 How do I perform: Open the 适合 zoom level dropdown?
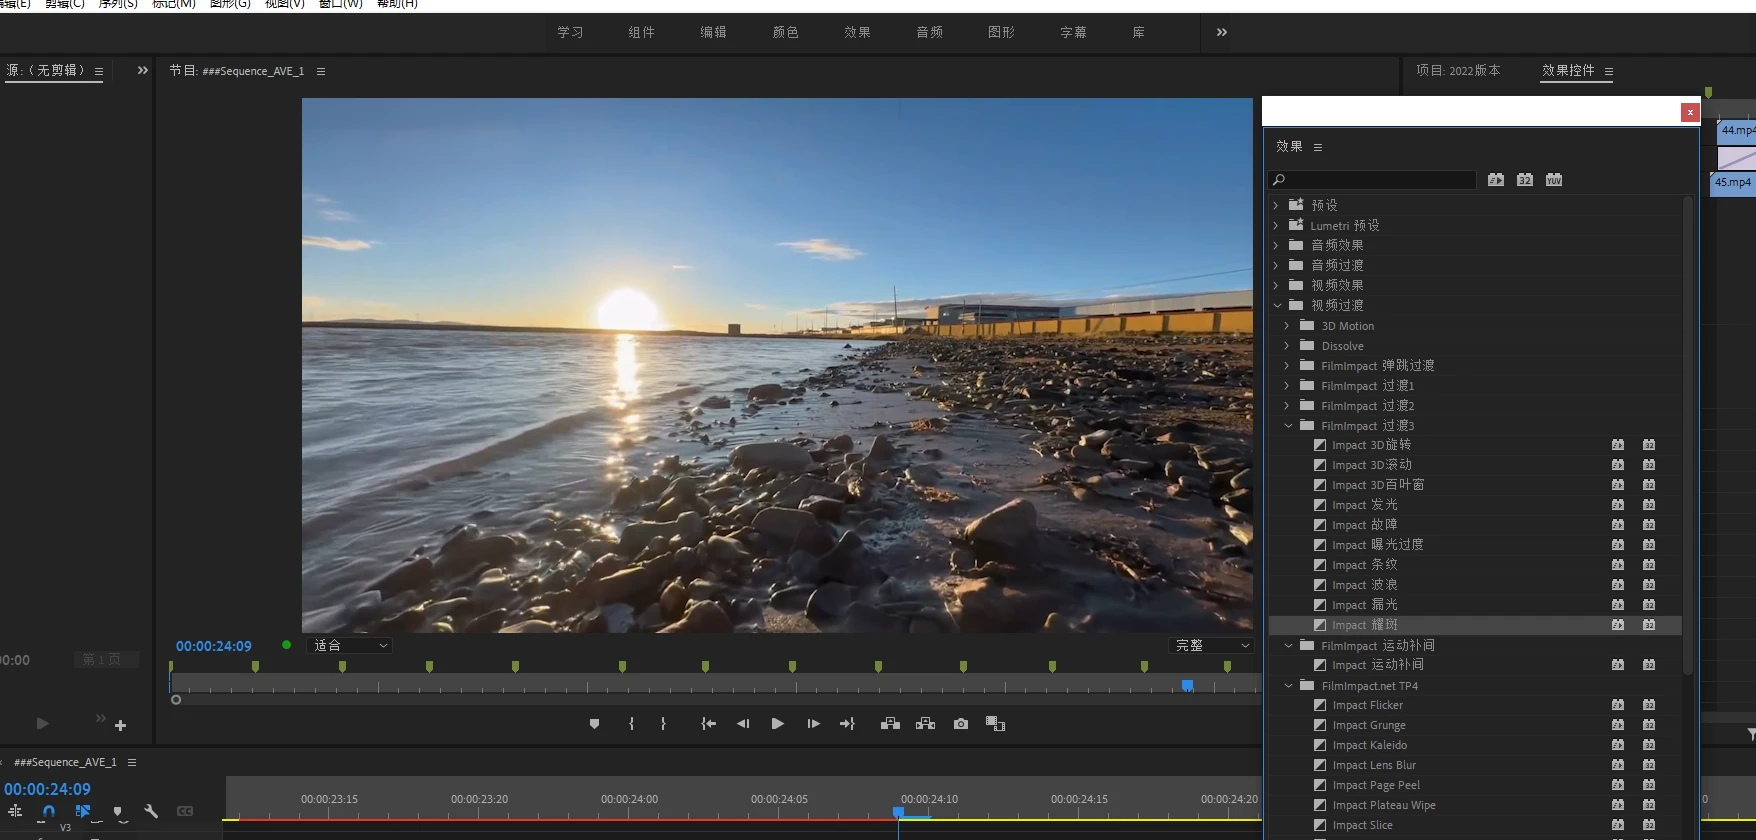coord(350,646)
